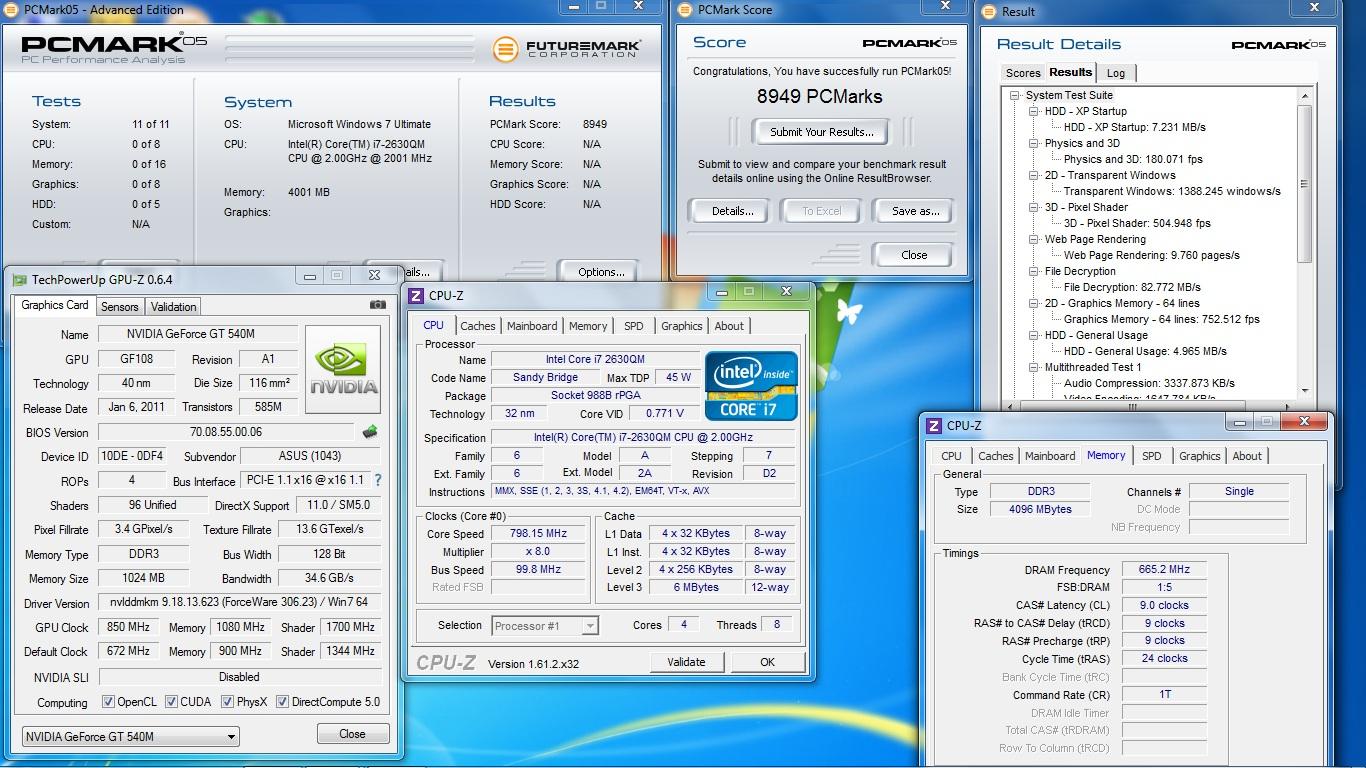1366x768 pixels.
Task: Click the CPU-Z Specification field
Action: coord(643,438)
